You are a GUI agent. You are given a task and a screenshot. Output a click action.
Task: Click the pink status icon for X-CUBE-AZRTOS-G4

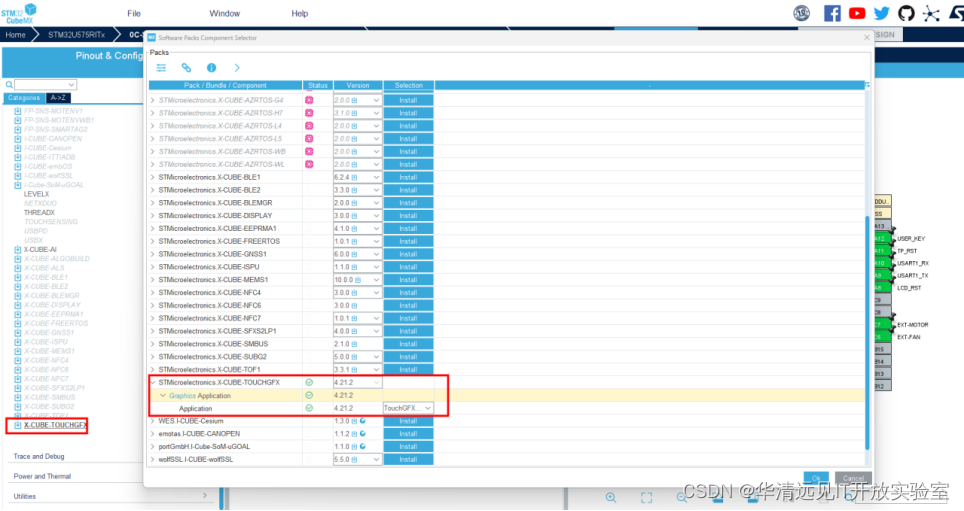[x=309, y=100]
